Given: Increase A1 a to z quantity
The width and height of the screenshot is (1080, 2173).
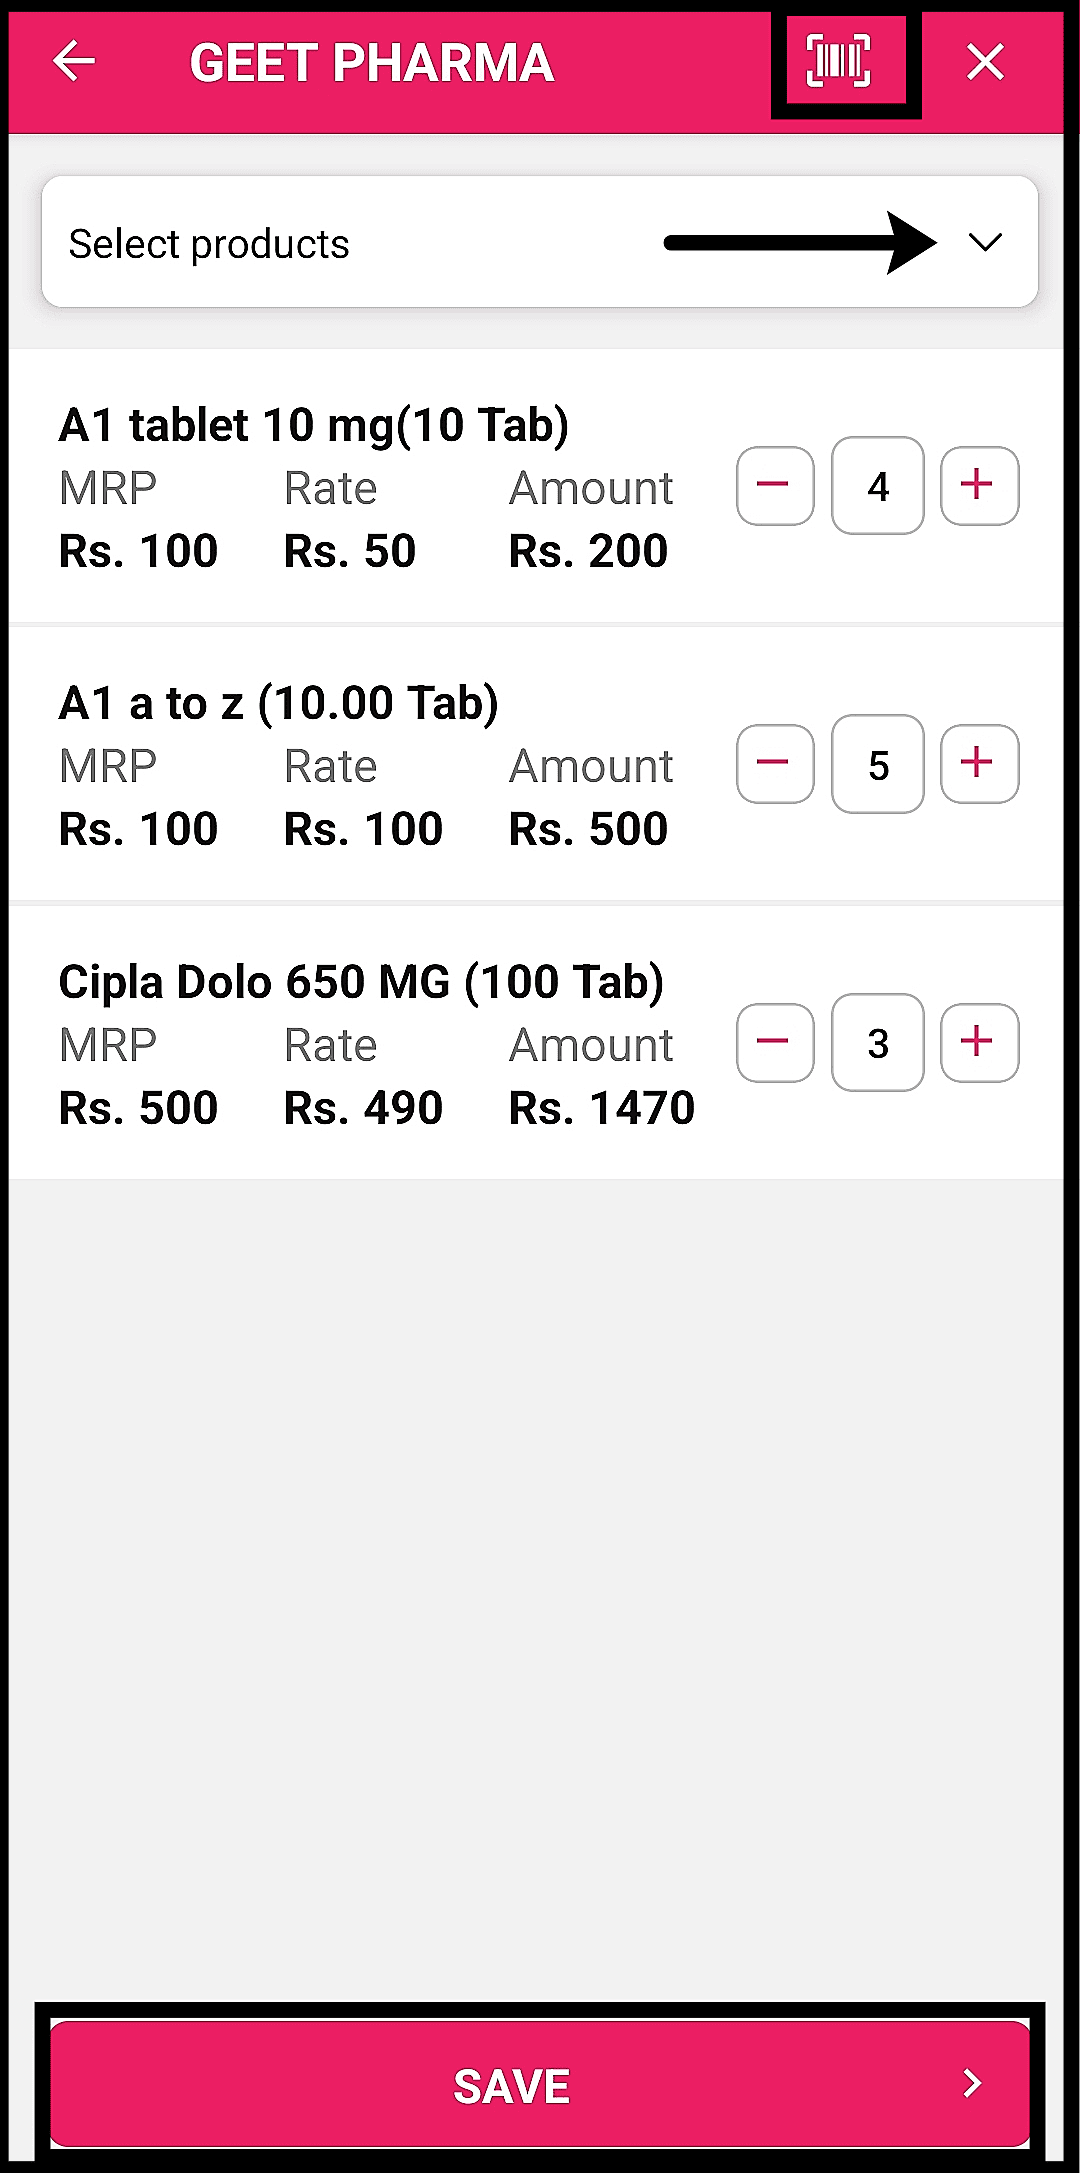Looking at the screenshot, I should (979, 764).
